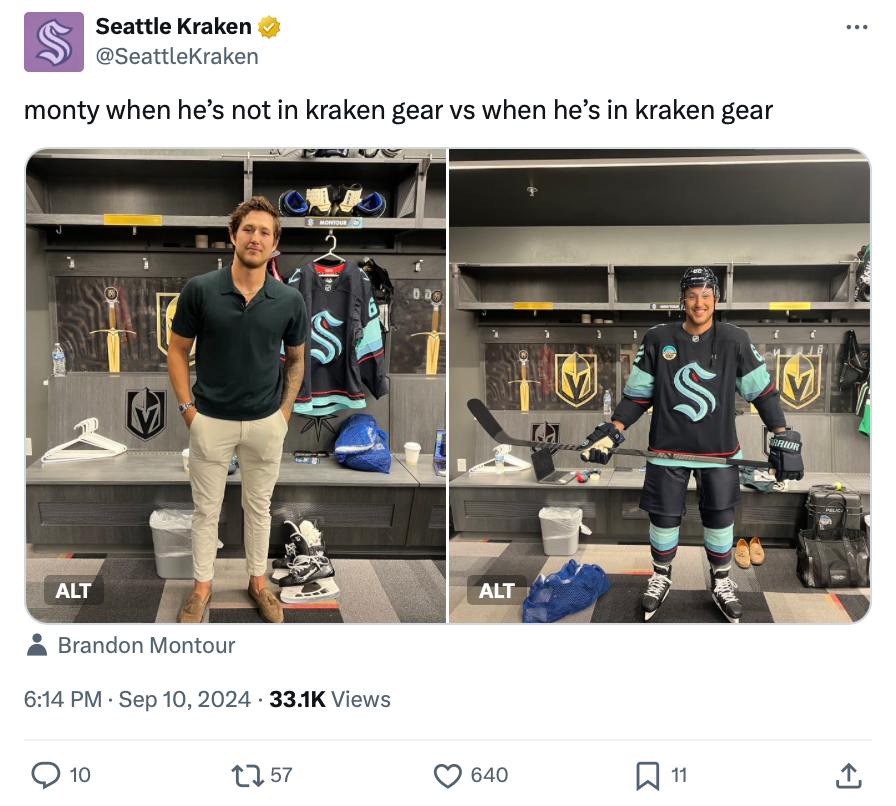The width and height of the screenshot is (896, 806).
Task: Click the reply speech bubble icon
Action: click(x=45, y=776)
